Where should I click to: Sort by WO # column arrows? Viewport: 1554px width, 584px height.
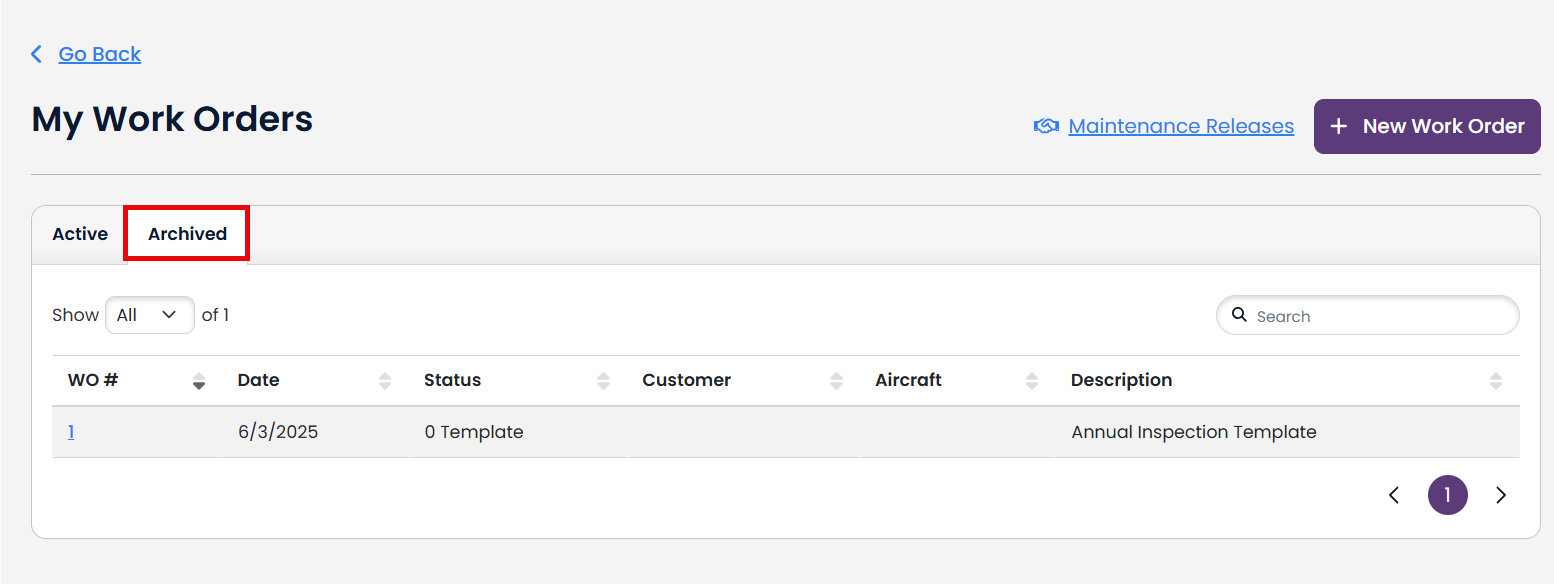pyautogui.click(x=199, y=380)
